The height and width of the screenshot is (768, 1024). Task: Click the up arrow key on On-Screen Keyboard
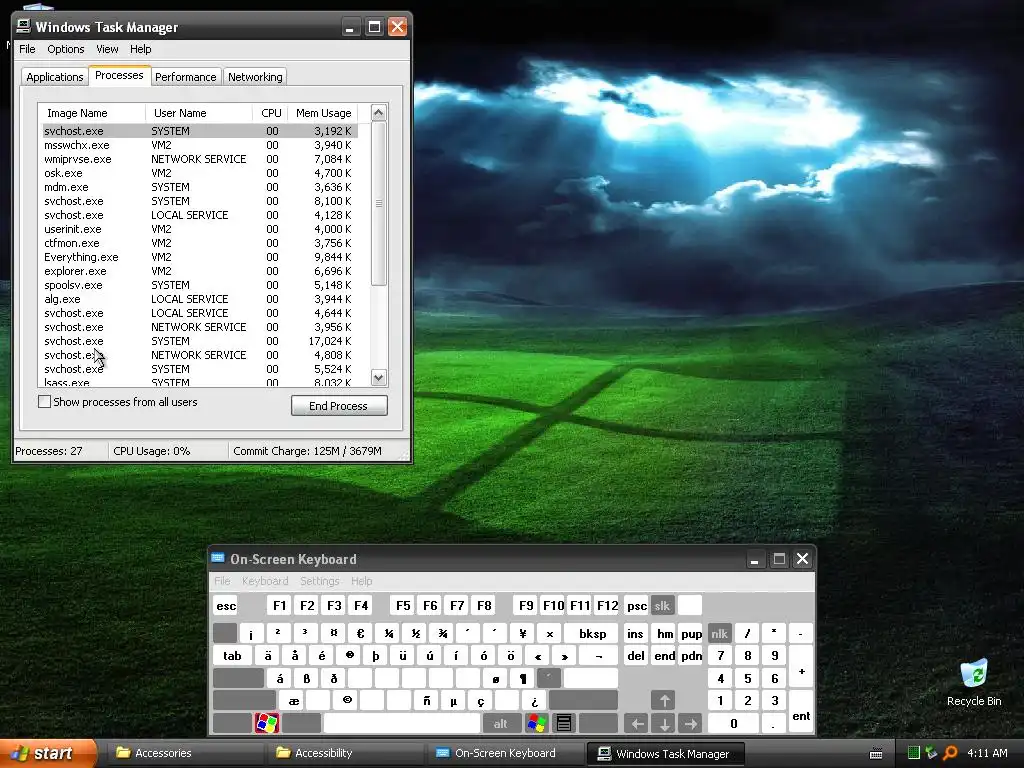click(664, 701)
